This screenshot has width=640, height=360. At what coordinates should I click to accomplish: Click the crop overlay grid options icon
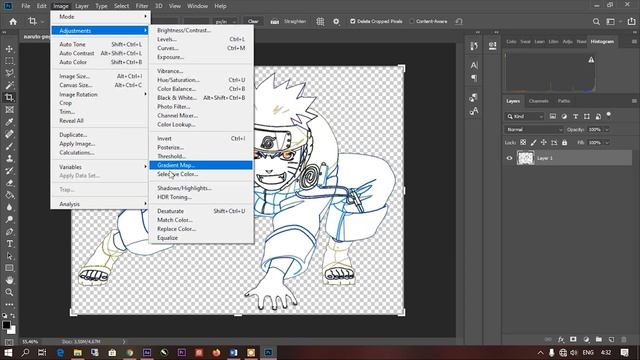click(320, 22)
